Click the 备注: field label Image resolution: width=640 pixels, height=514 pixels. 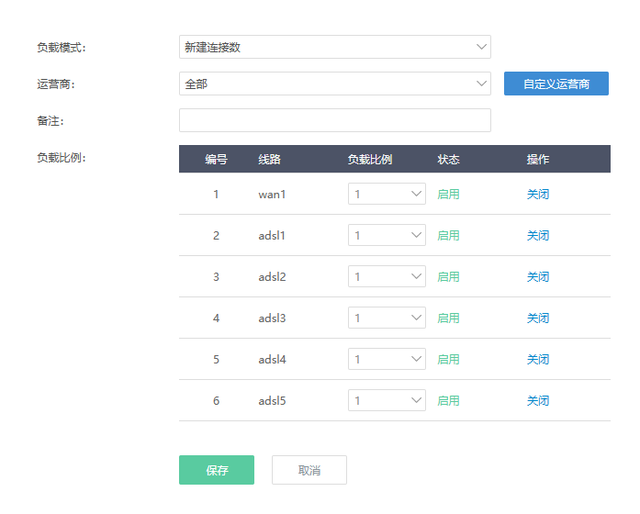[50, 121]
